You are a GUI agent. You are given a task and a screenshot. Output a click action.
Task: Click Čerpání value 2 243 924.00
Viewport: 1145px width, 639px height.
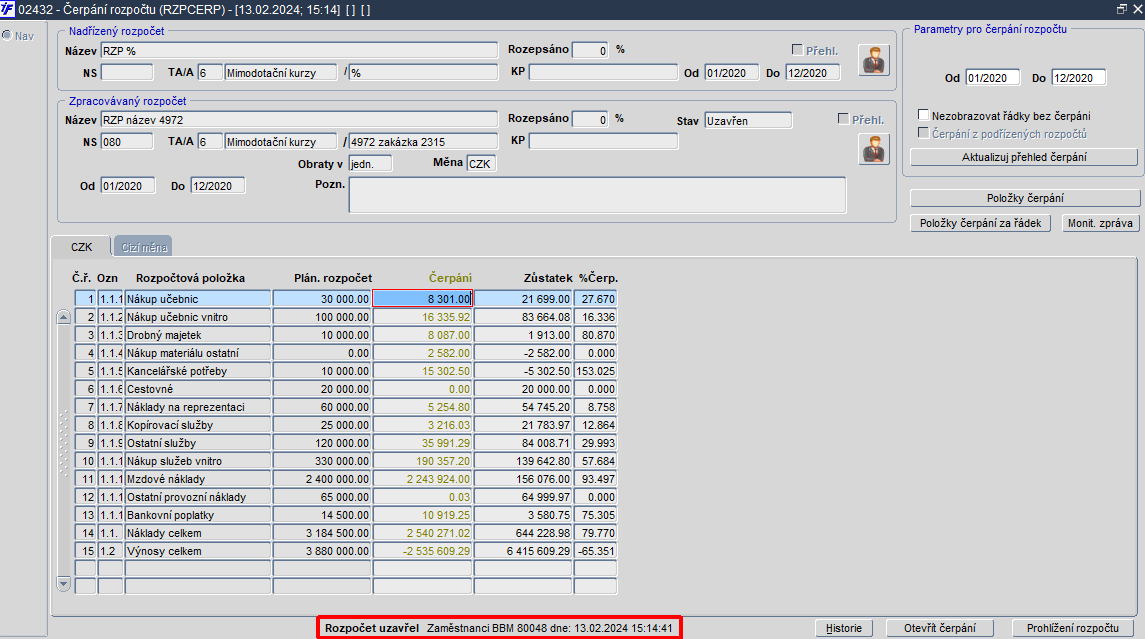423,479
